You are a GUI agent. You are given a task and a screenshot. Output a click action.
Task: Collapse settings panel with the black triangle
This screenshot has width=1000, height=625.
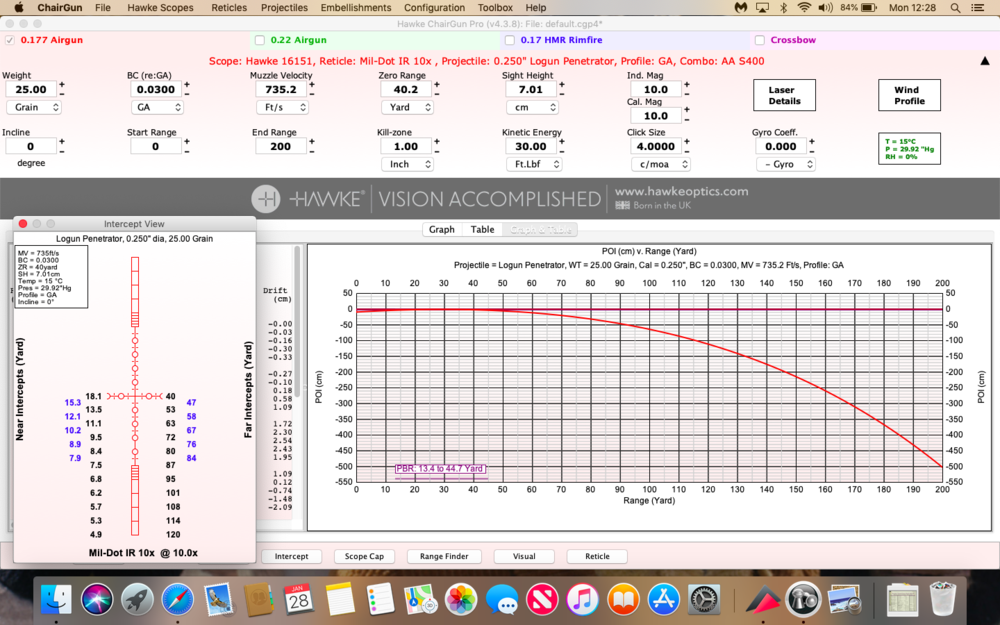tap(985, 61)
